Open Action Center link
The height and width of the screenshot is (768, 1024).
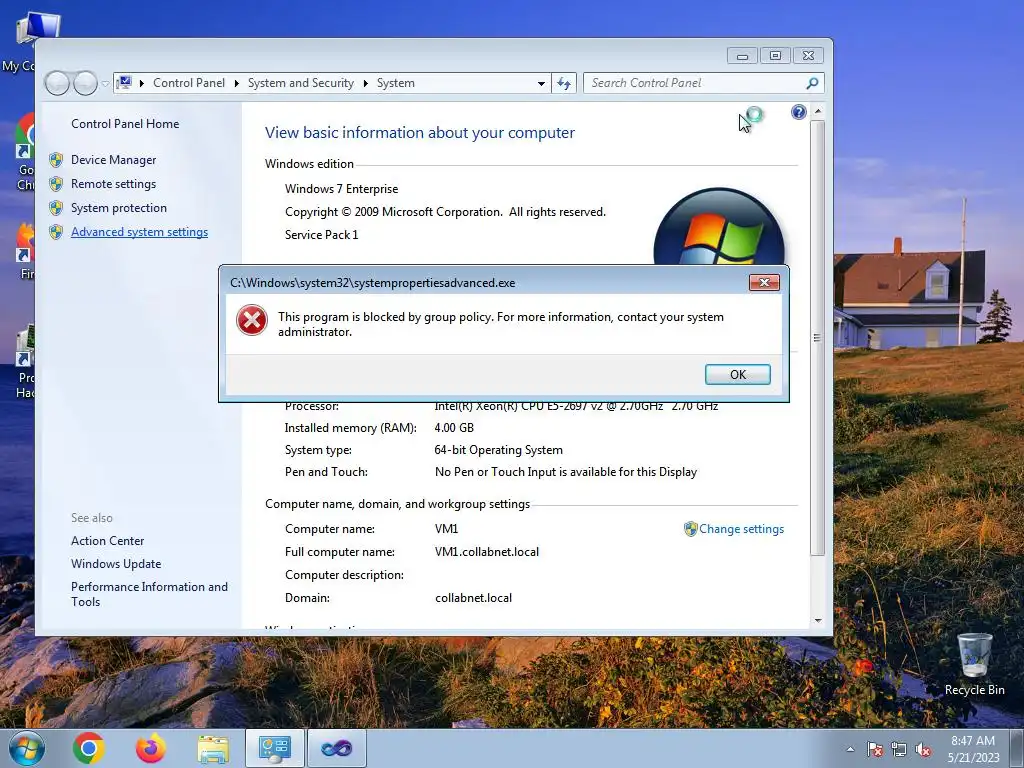point(108,541)
